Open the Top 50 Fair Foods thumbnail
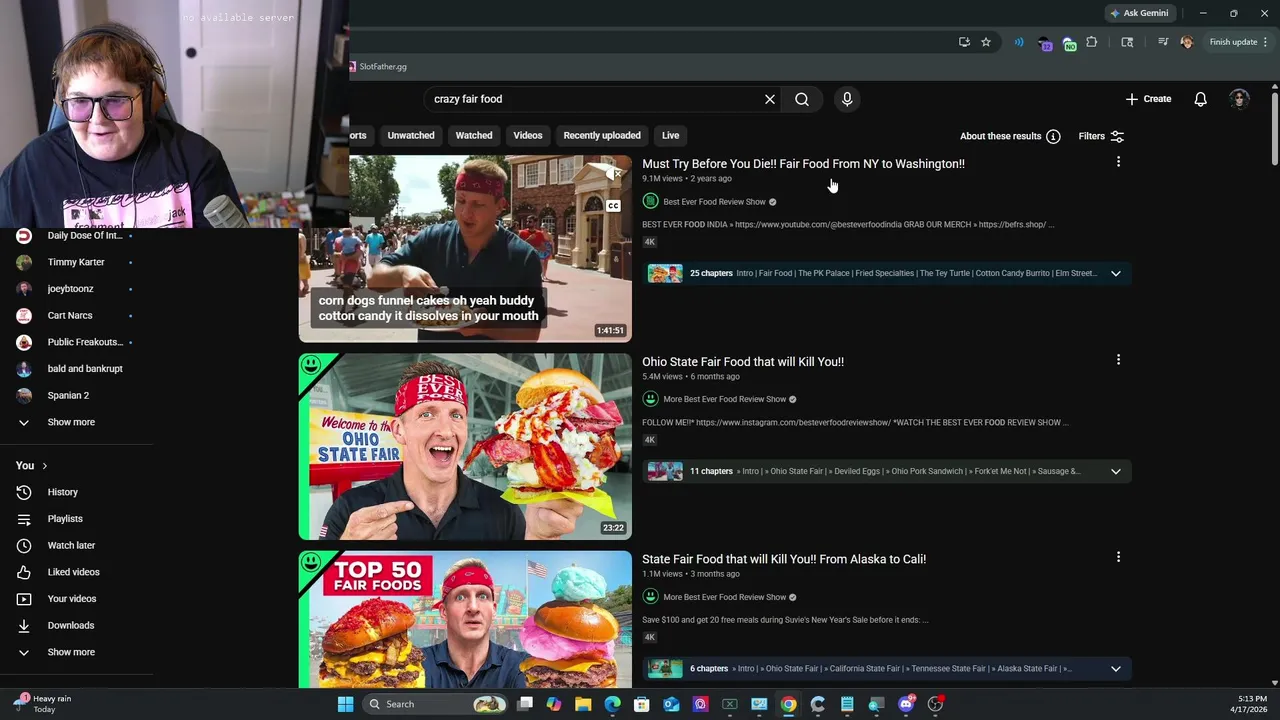 (465, 619)
